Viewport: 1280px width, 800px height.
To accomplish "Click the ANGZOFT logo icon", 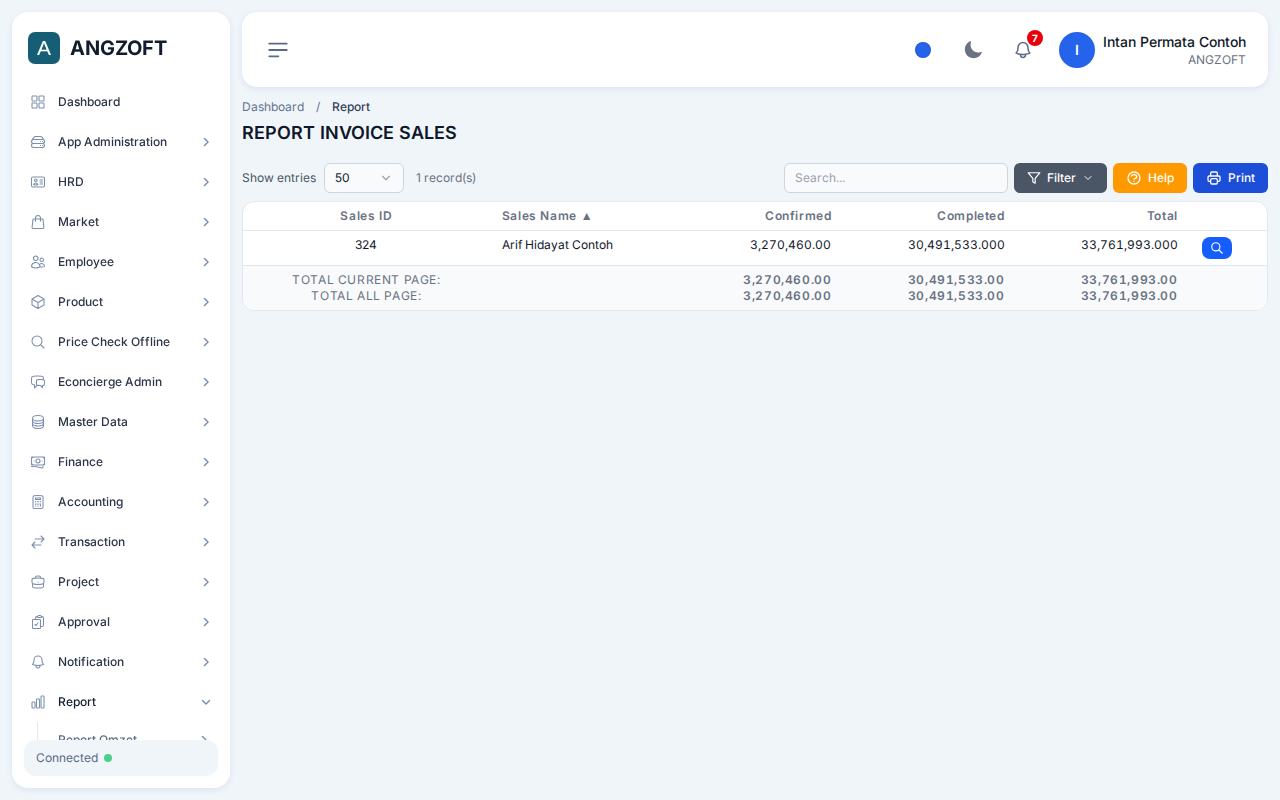I will coord(44,48).
